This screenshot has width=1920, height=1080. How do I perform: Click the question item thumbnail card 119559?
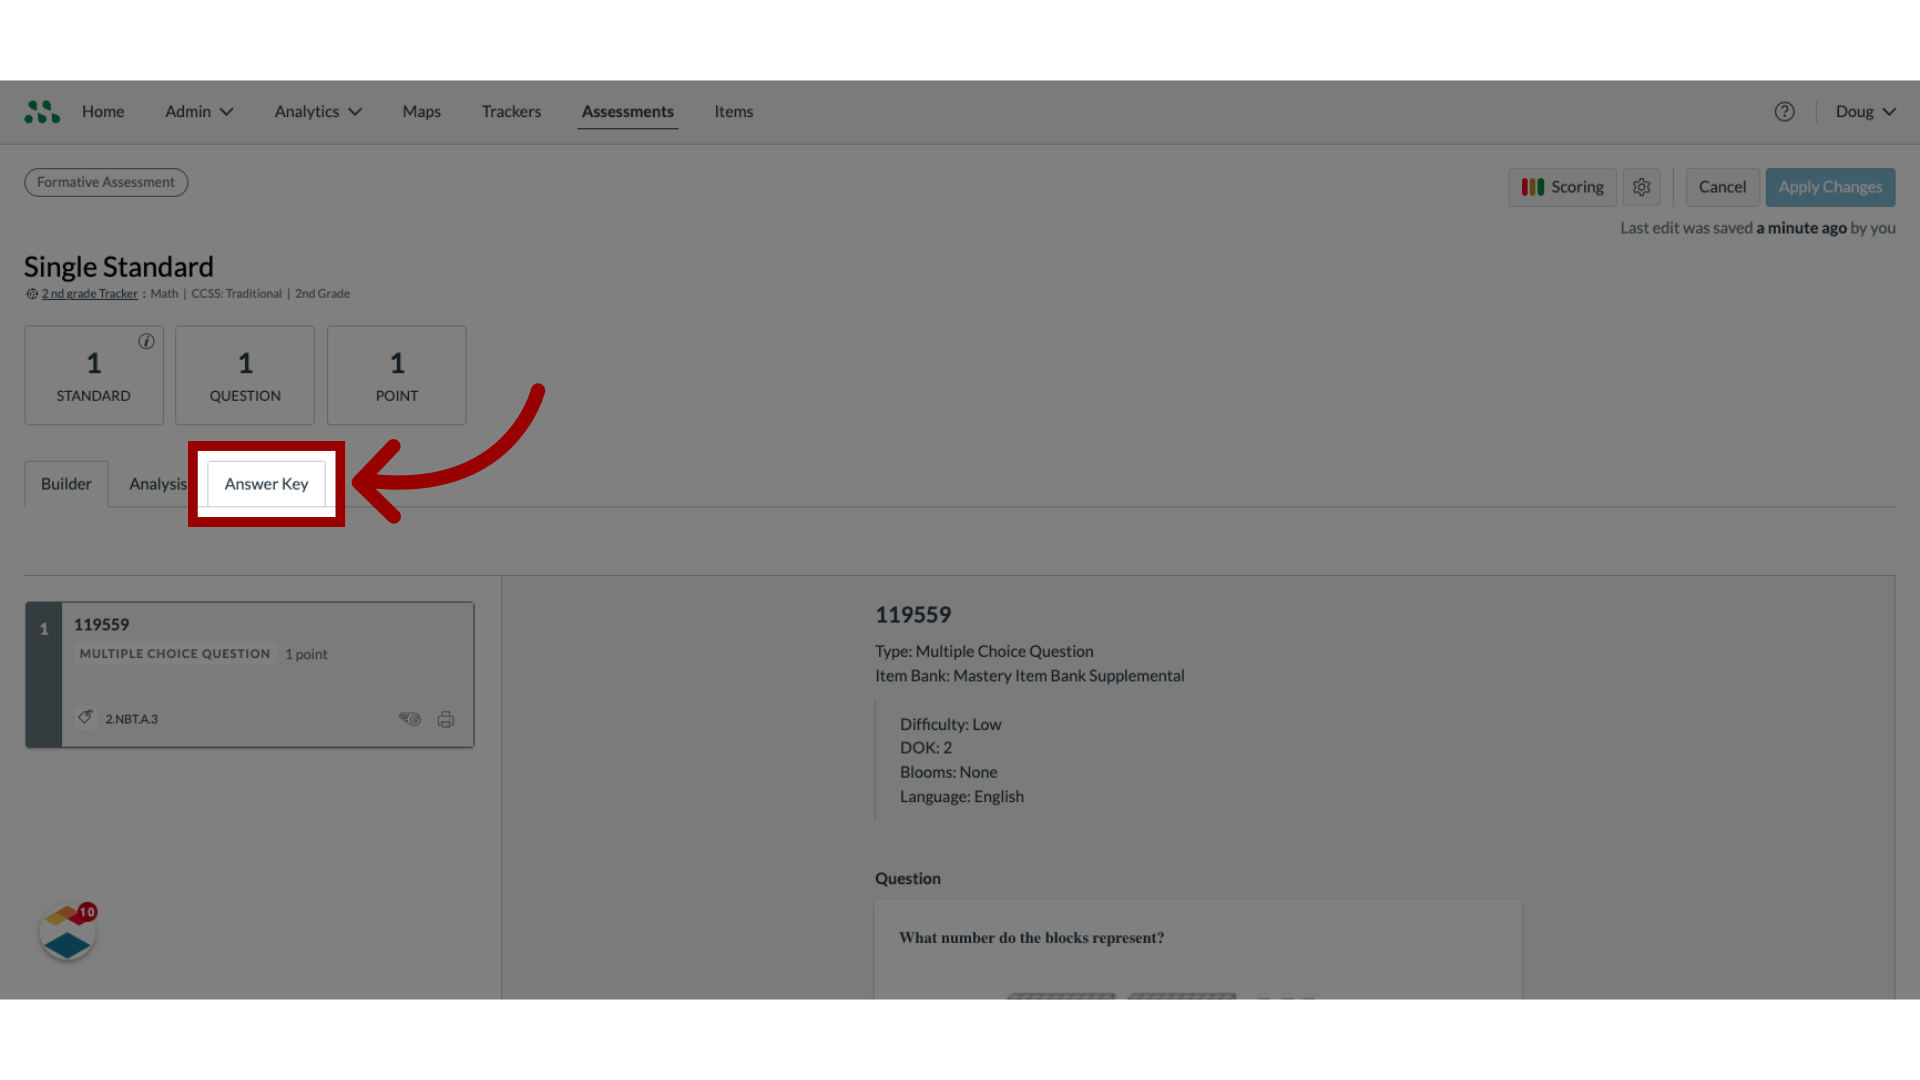click(x=251, y=674)
